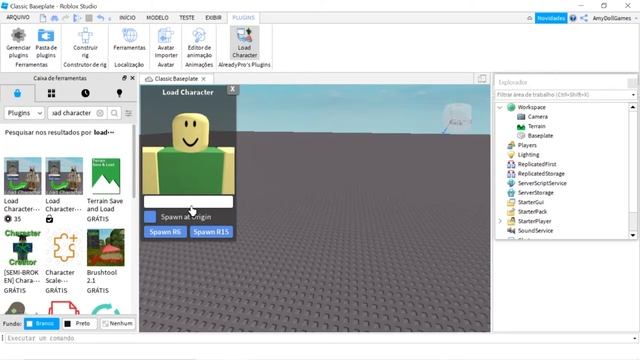Launch the Avatar Importer

(x=166, y=43)
